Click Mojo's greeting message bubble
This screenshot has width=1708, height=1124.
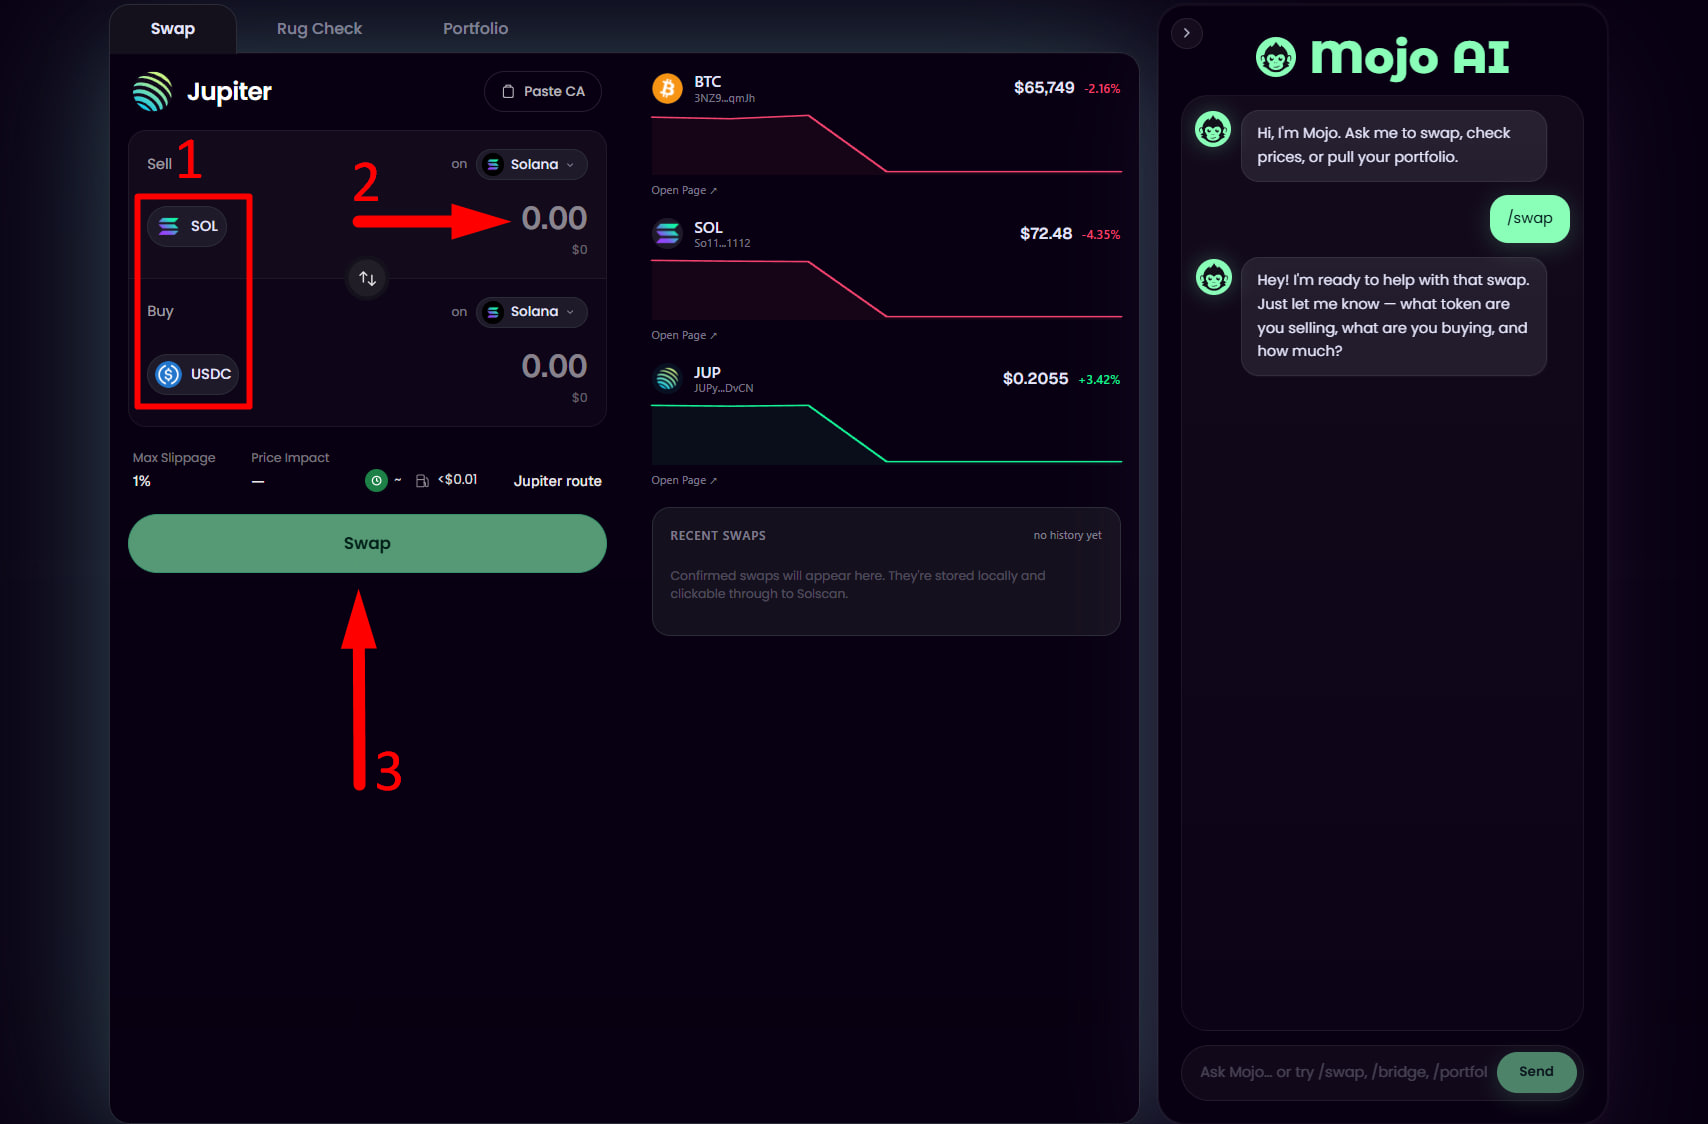[x=1394, y=146]
